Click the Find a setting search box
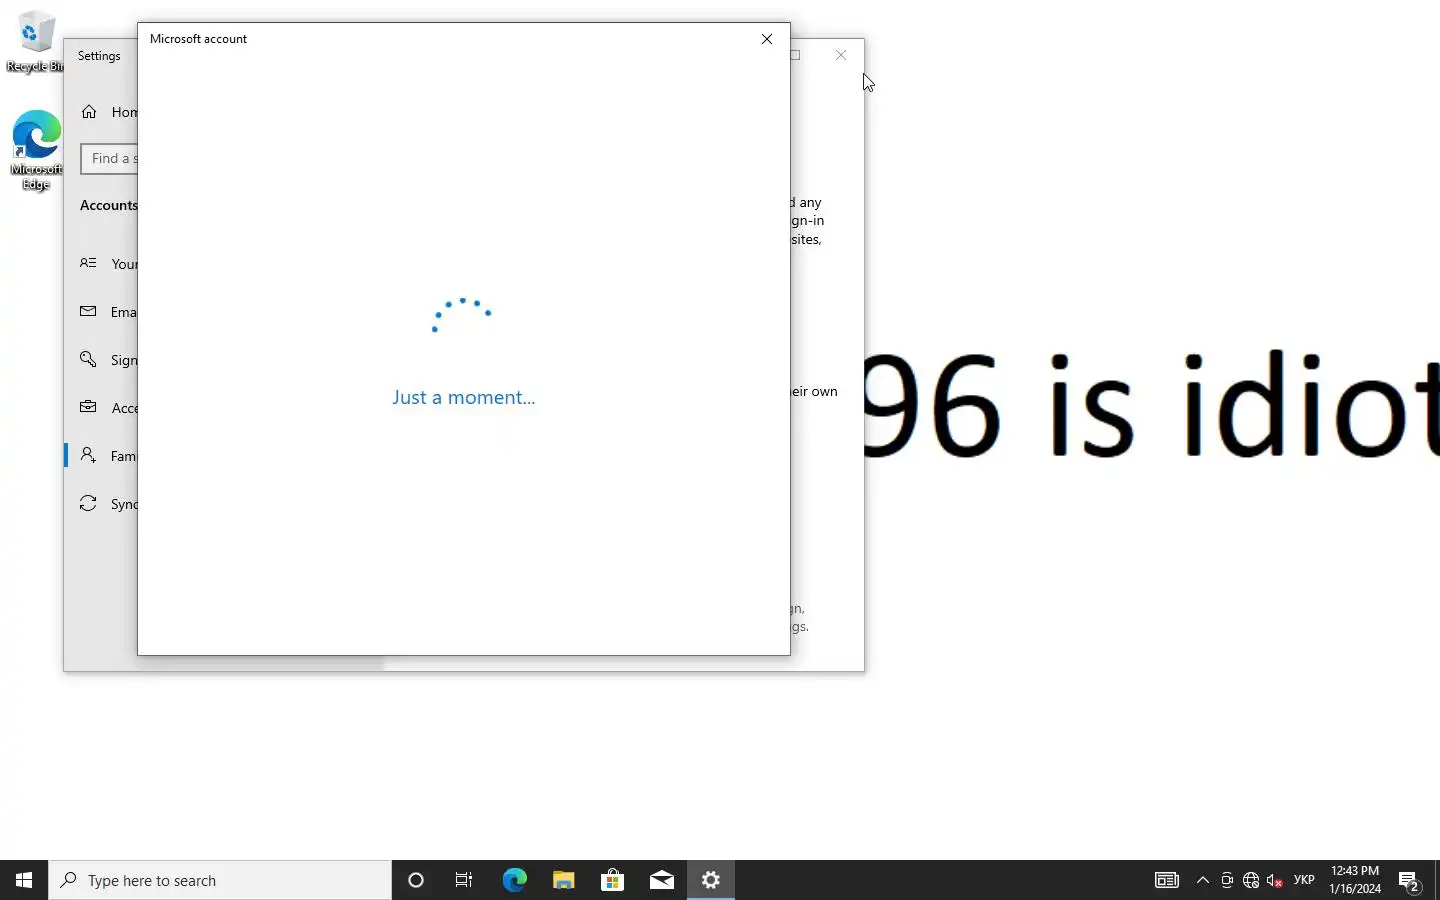Image resolution: width=1440 pixels, height=900 pixels. 109,158
